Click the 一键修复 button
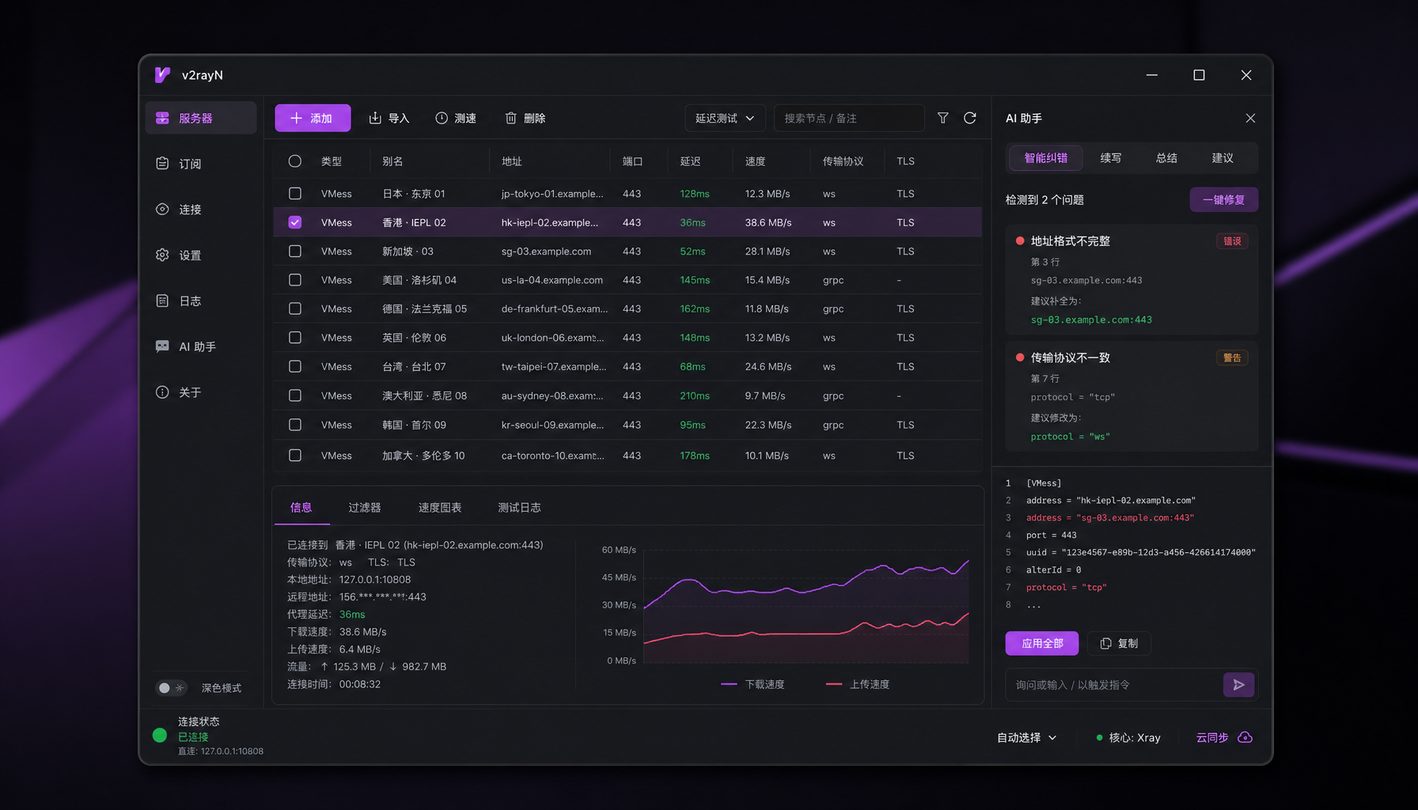 (x=1224, y=200)
